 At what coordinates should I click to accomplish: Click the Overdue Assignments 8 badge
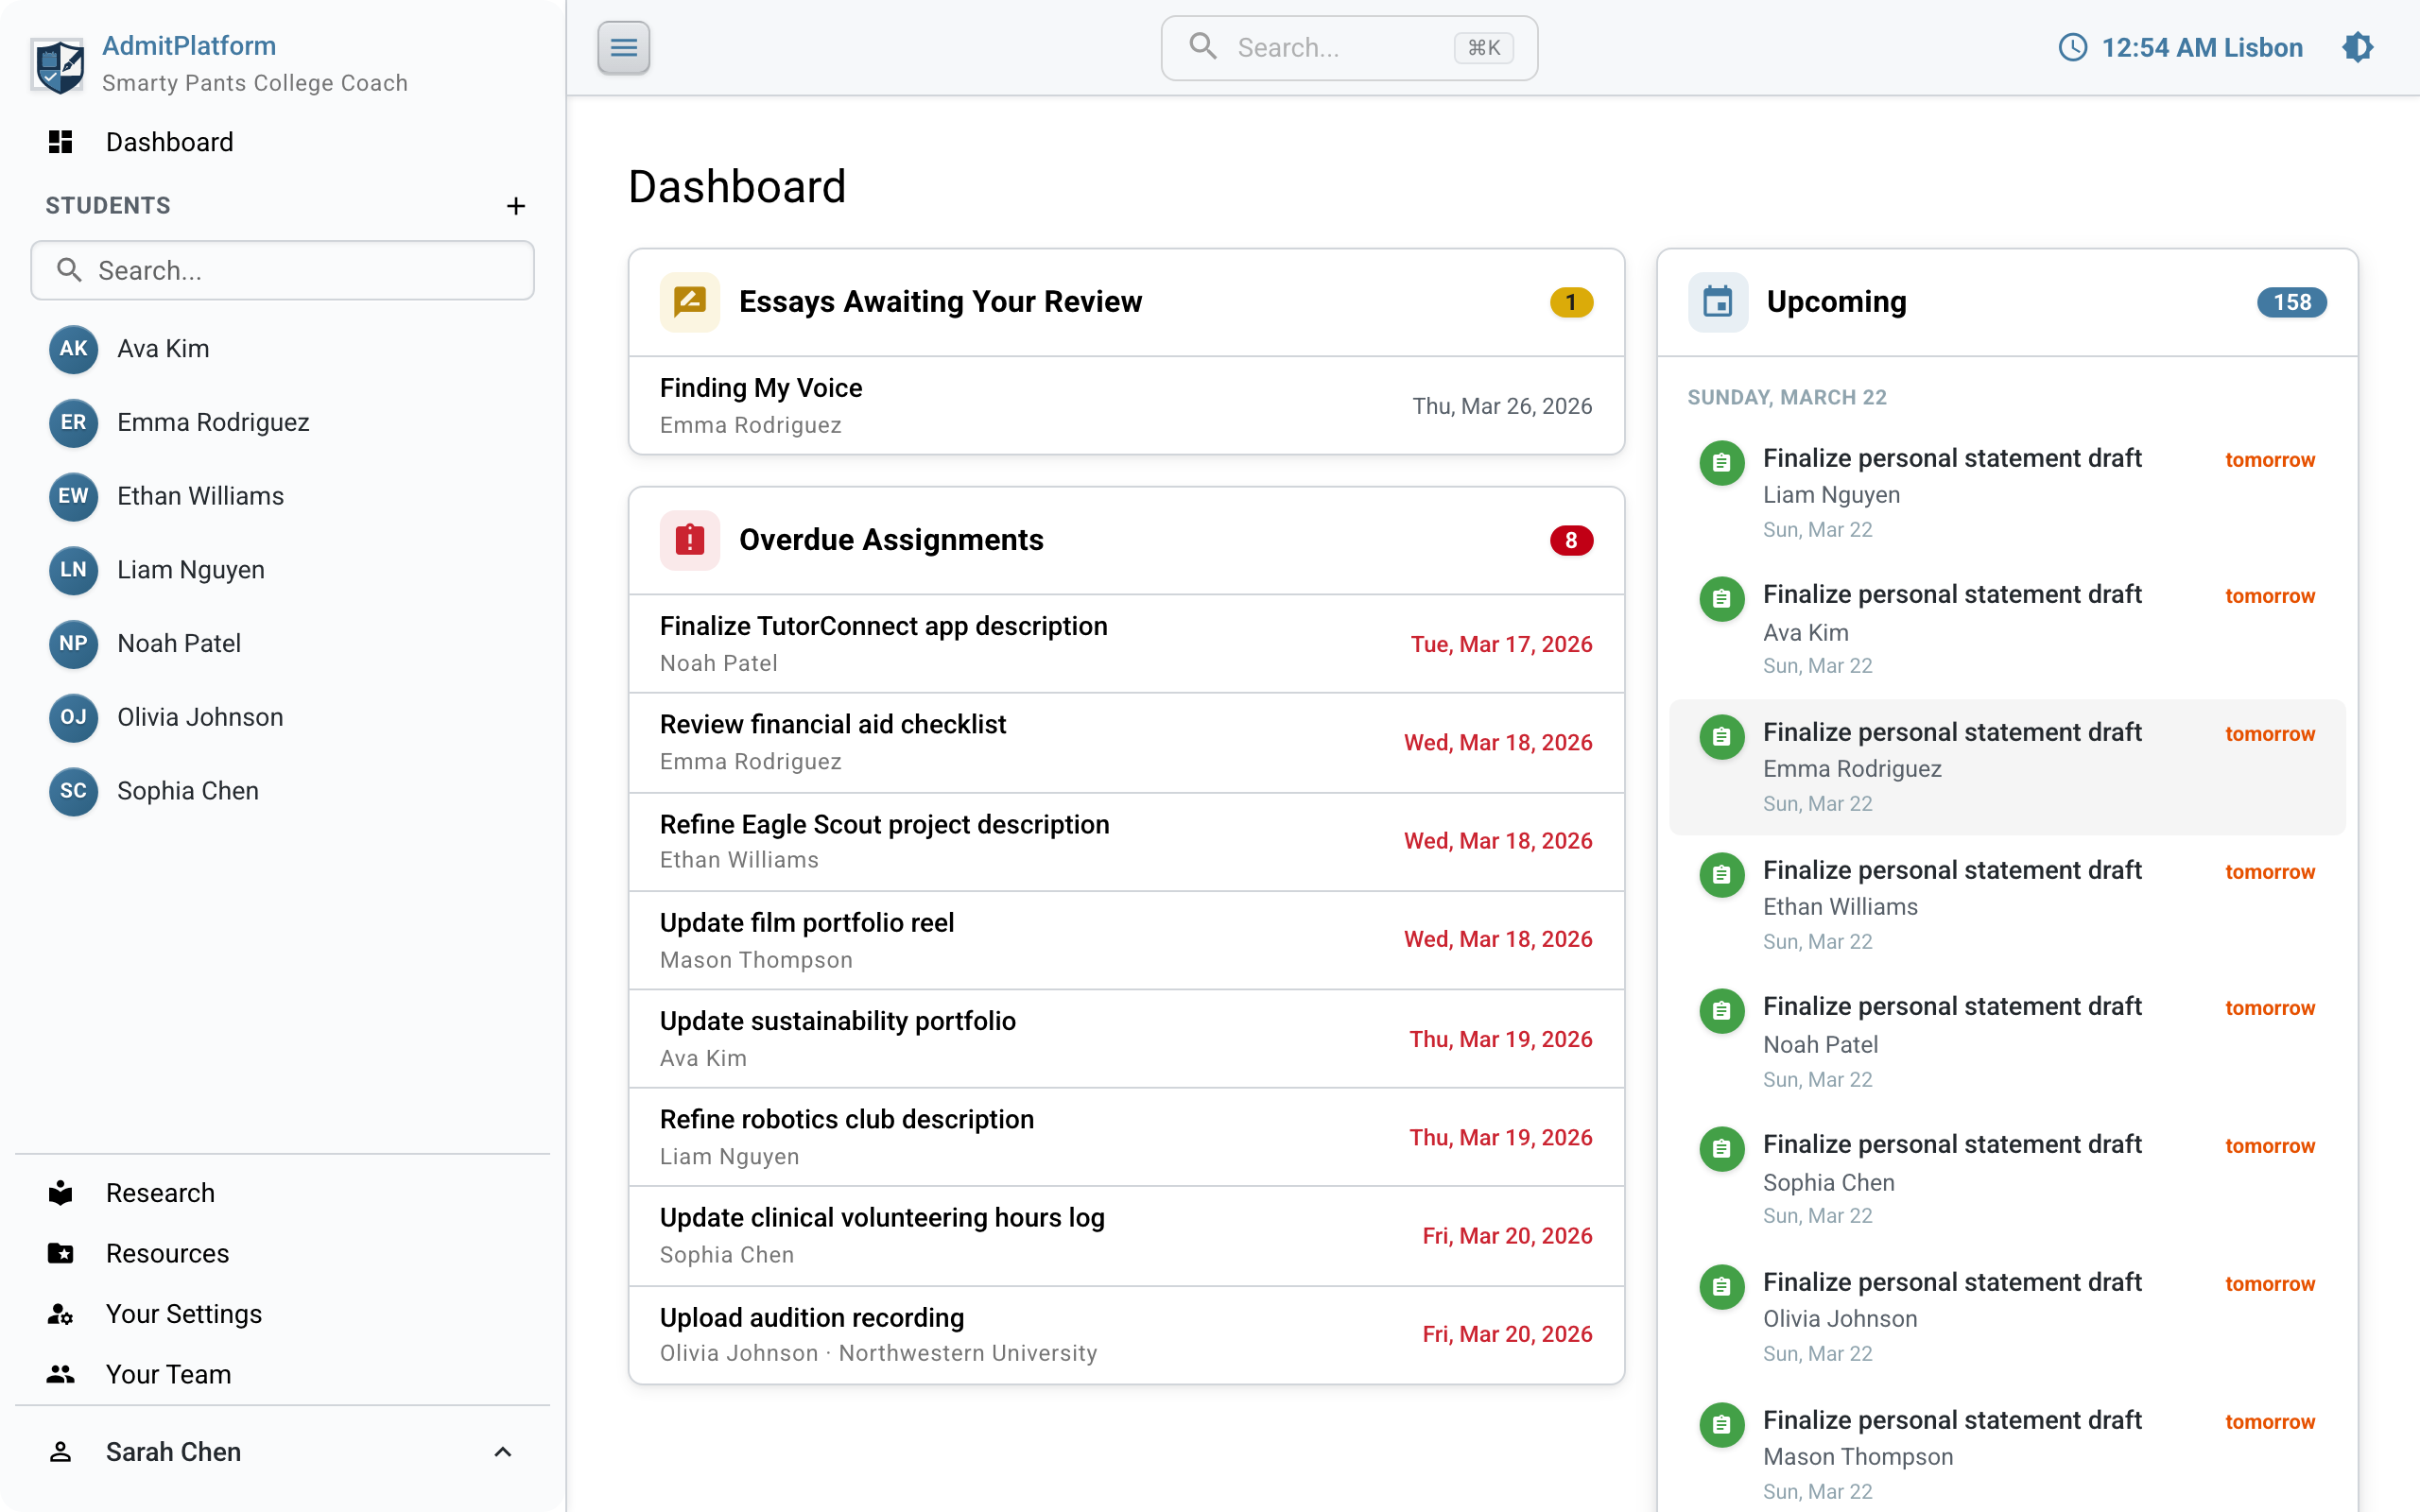coord(1571,539)
